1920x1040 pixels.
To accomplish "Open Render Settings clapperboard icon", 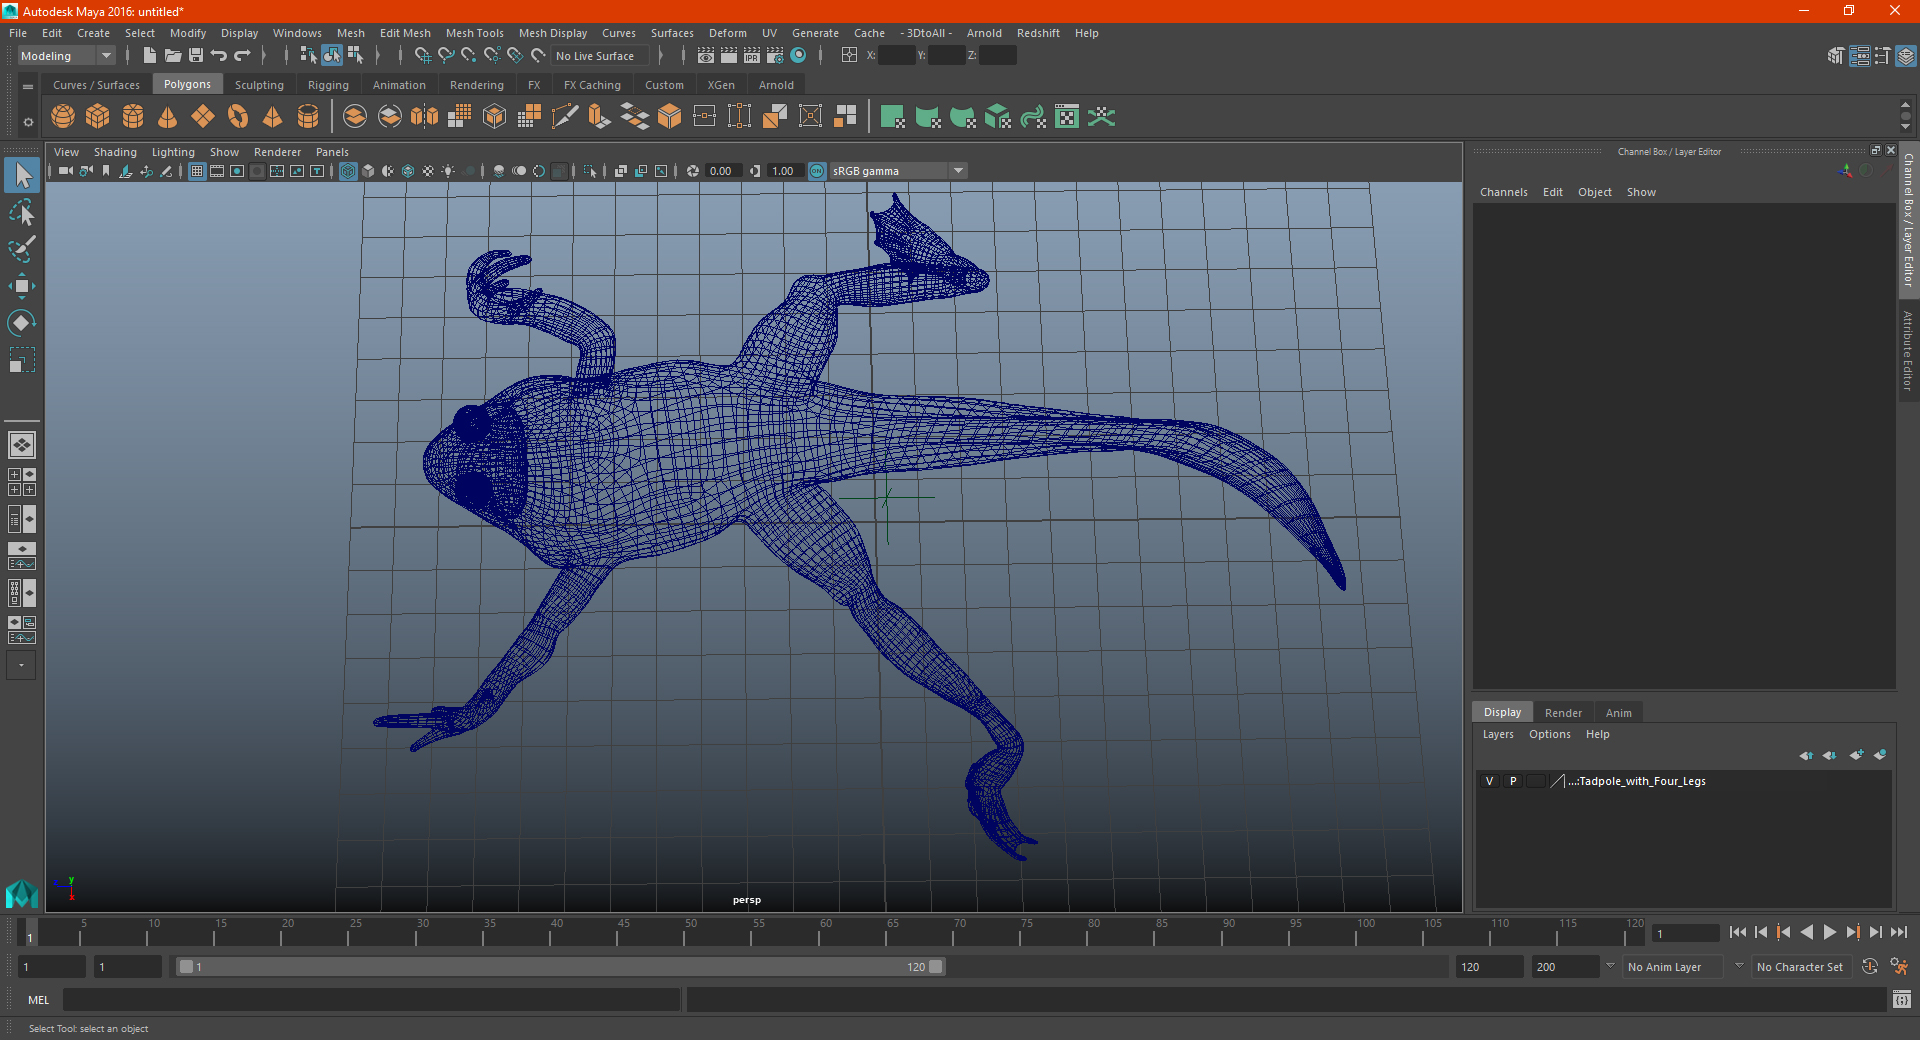I will point(775,56).
